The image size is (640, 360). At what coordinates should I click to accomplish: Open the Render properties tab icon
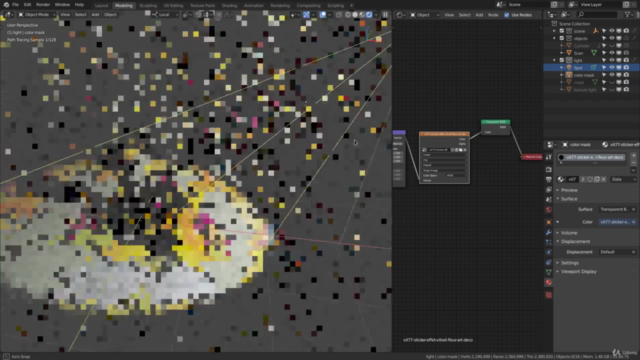point(549,169)
